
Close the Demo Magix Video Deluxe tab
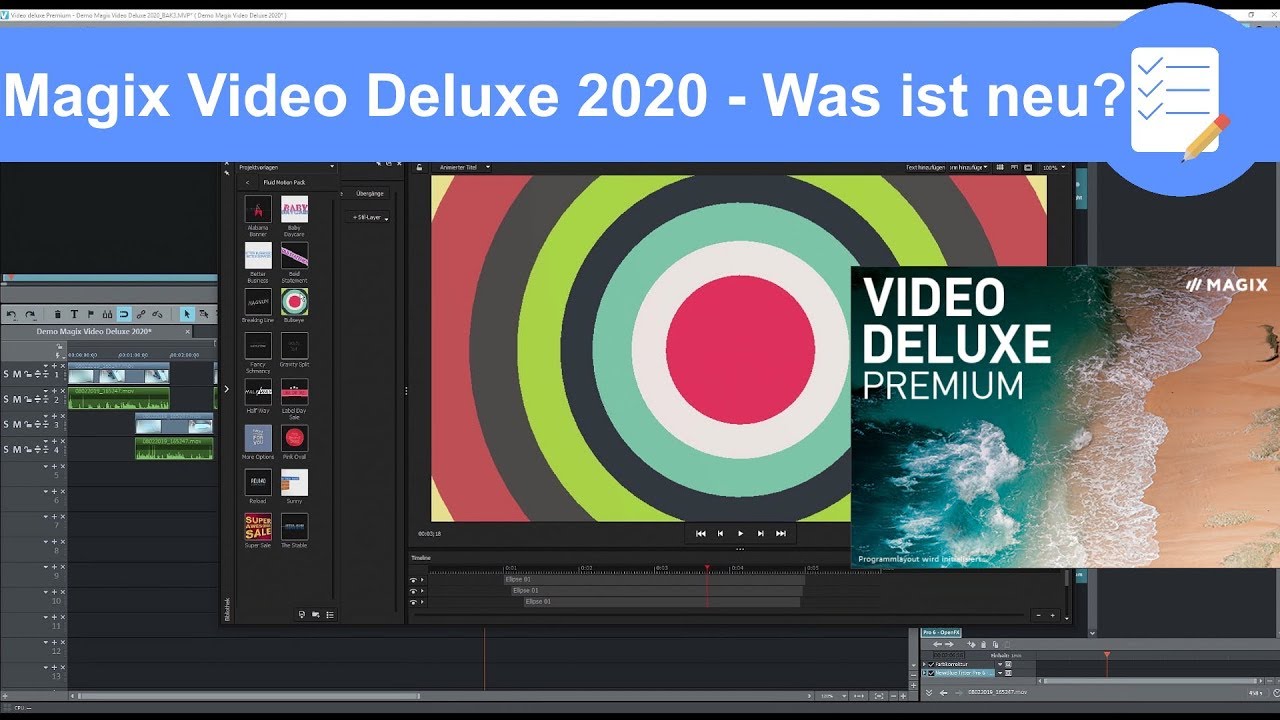187,331
